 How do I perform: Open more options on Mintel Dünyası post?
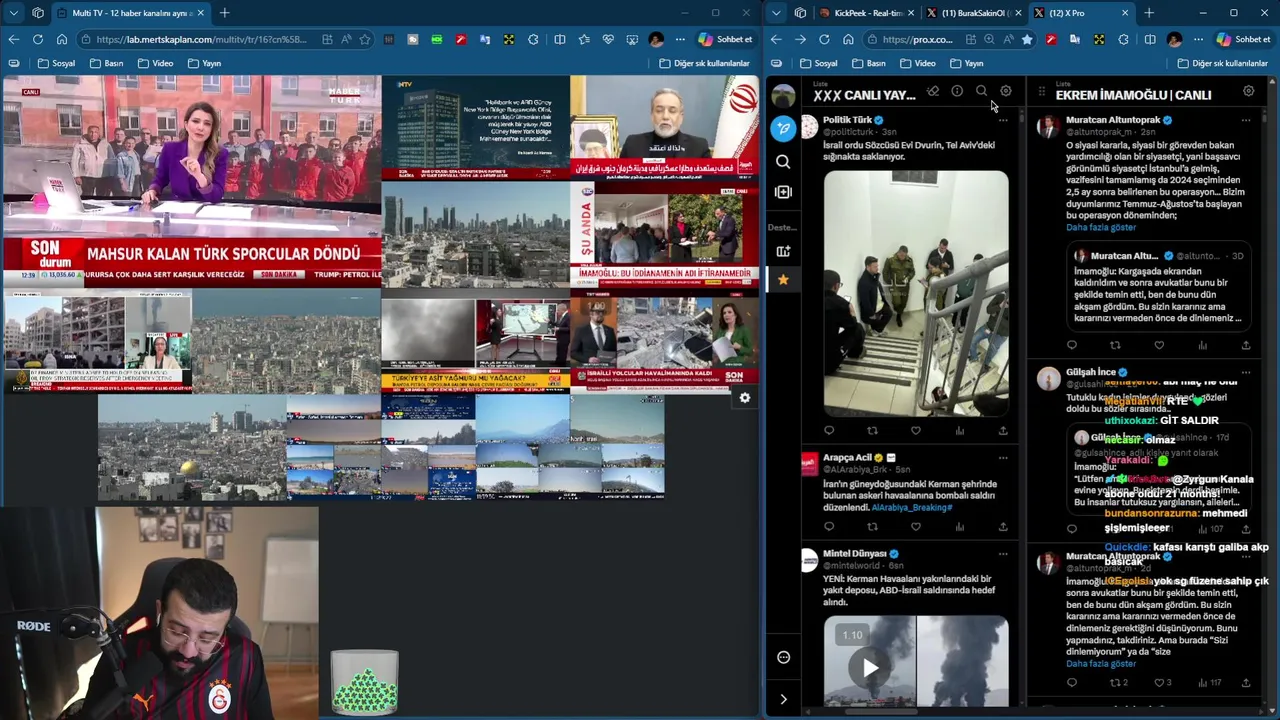click(1003, 553)
